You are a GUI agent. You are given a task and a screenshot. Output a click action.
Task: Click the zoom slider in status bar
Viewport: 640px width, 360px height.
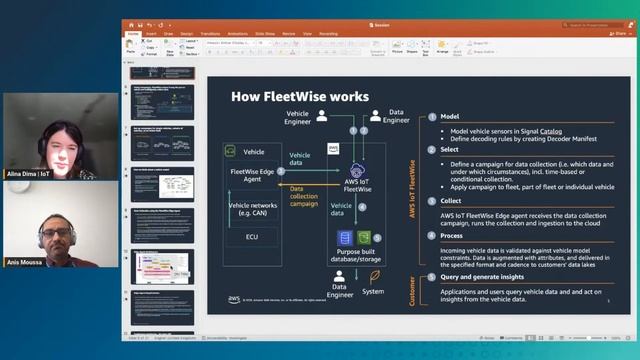(x=589, y=338)
